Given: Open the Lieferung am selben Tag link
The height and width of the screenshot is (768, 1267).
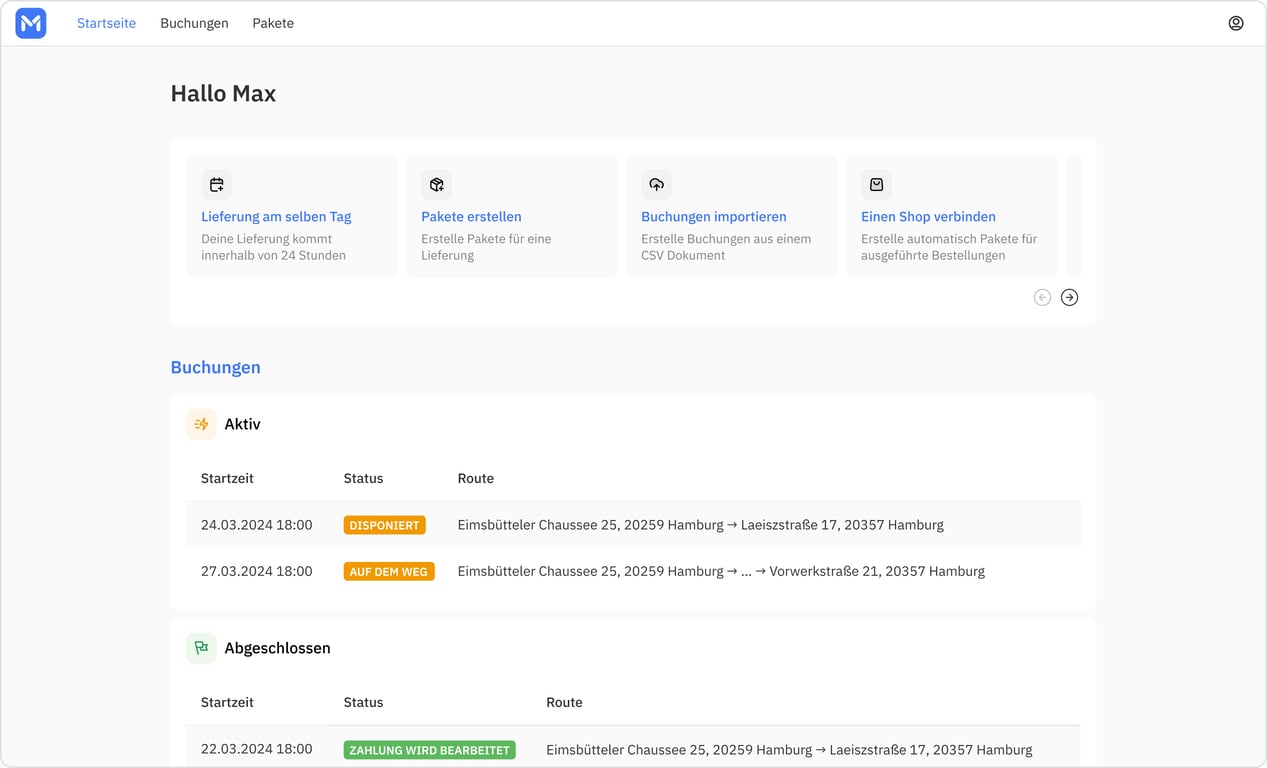Looking at the screenshot, I should 276,216.
